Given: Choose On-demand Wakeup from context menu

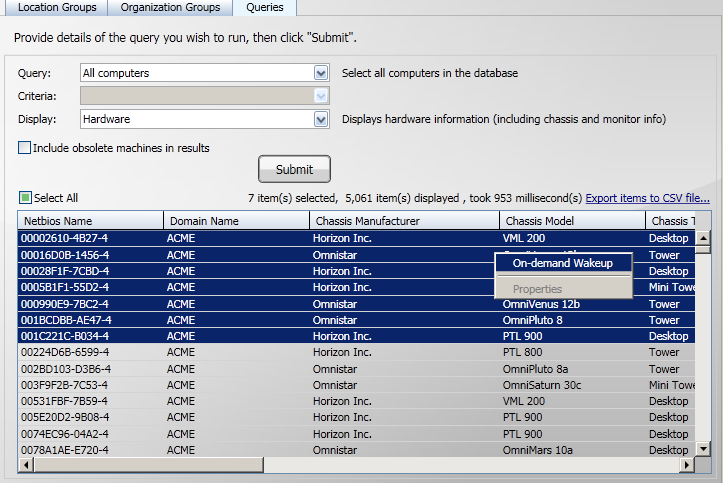Looking at the screenshot, I should click(x=563, y=263).
